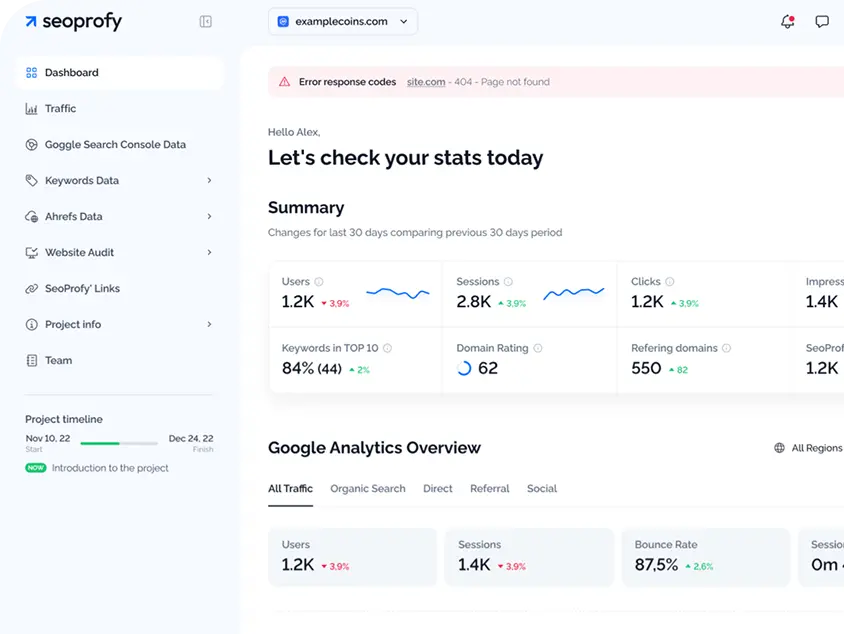Image resolution: width=844 pixels, height=634 pixels.
Task: Click the 'Dec 24, 22' finish date
Action: click(x=191, y=439)
